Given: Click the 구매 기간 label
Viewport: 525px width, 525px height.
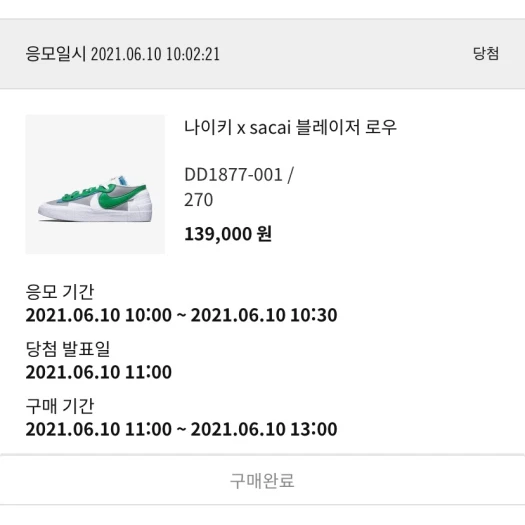Looking at the screenshot, I should pyautogui.click(x=60, y=406).
